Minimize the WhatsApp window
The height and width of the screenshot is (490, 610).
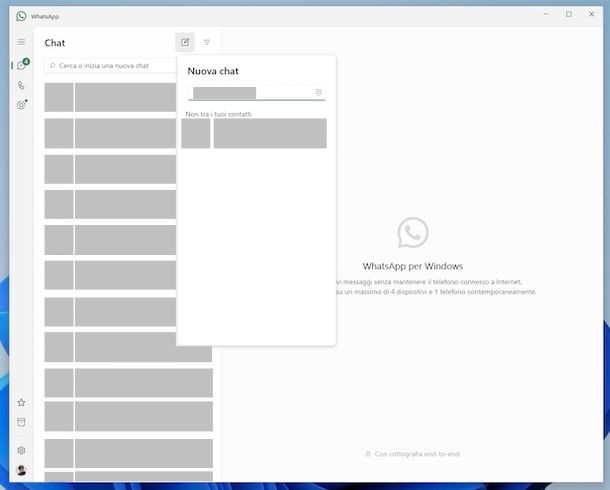coord(547,14)
